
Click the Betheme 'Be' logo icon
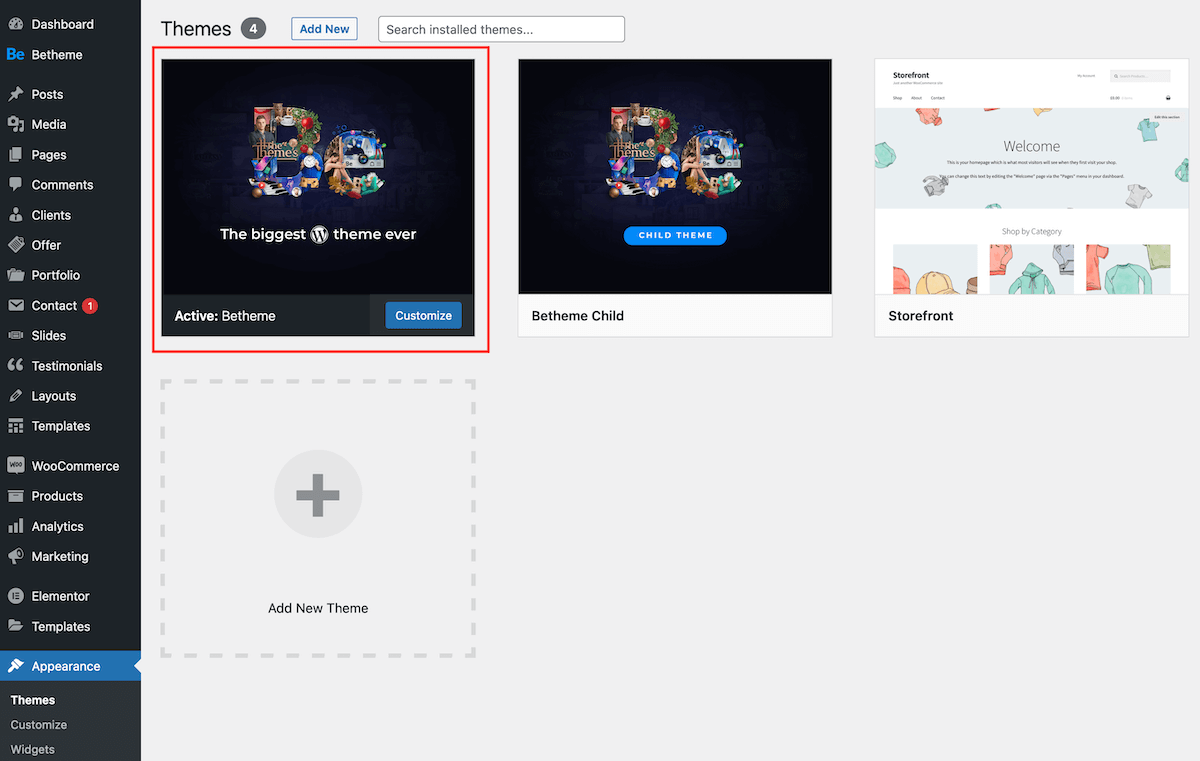click(x=15, y=55)
